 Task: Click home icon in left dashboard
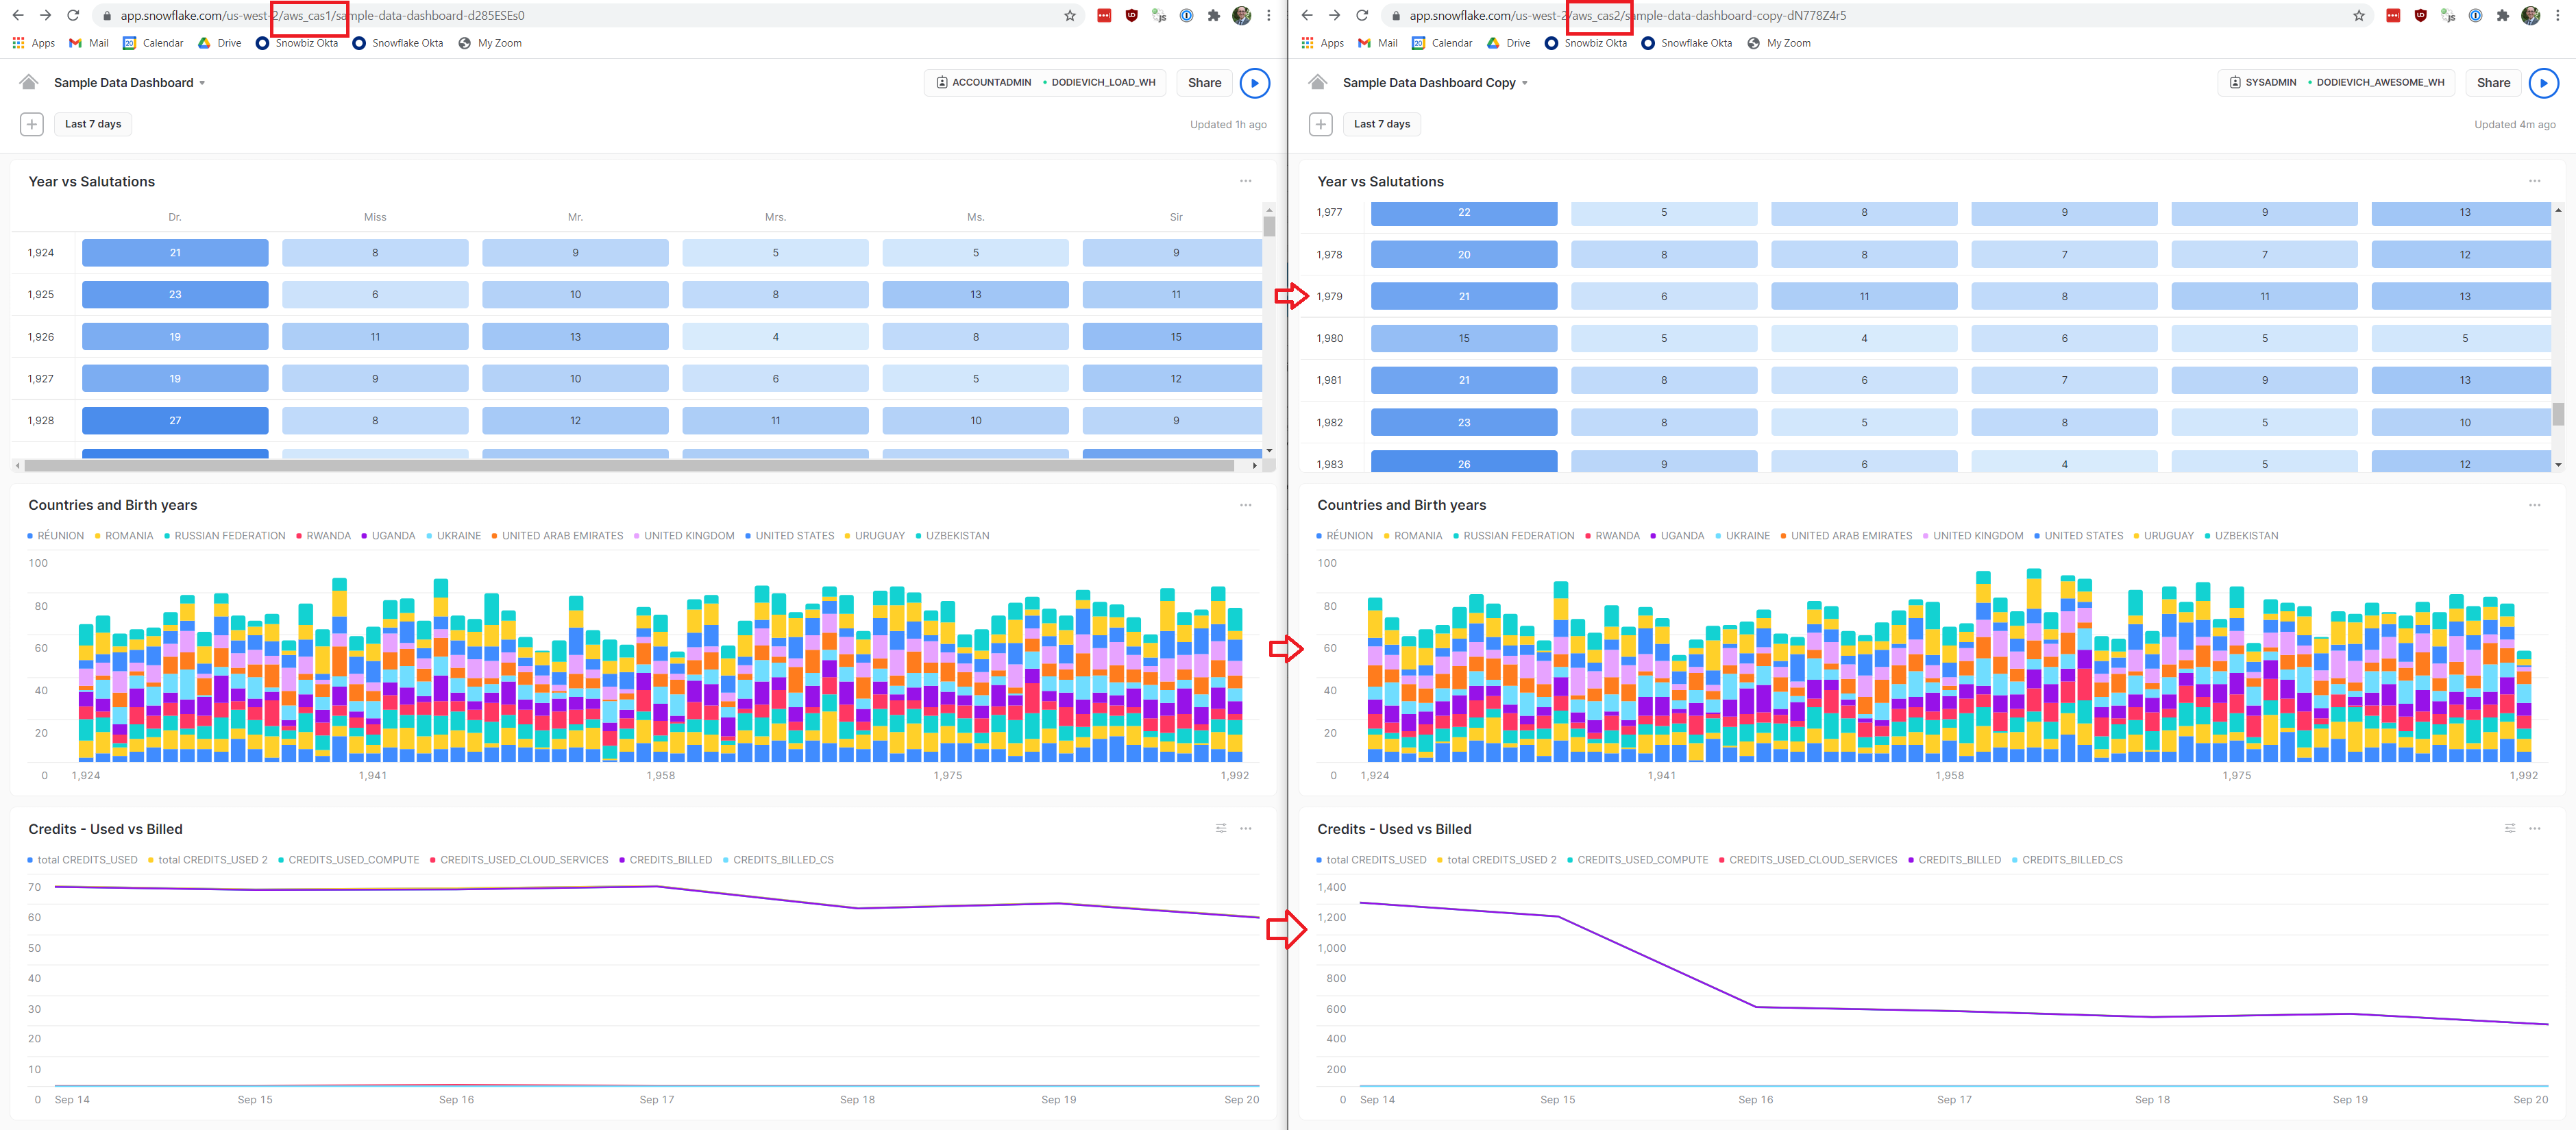pyautogui.click(x=29, y=82)
